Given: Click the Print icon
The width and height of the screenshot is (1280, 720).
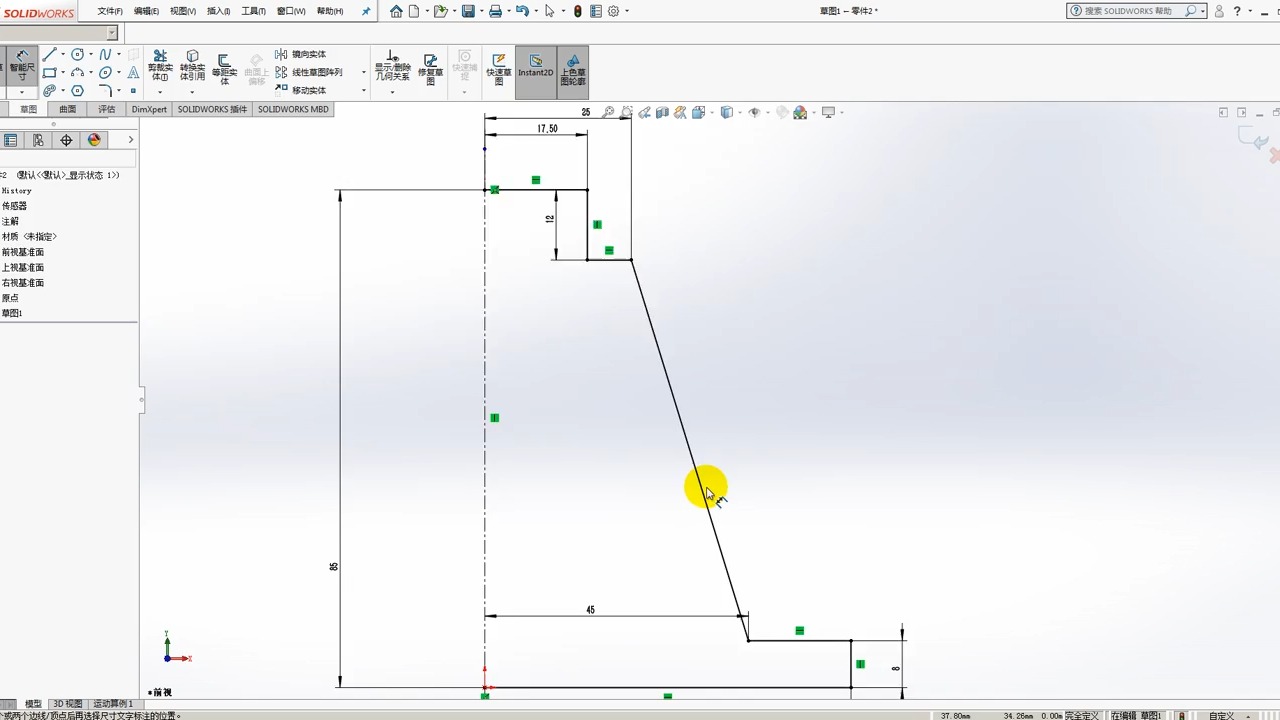Looking at the screenshot, I should (x=495, y=11).
